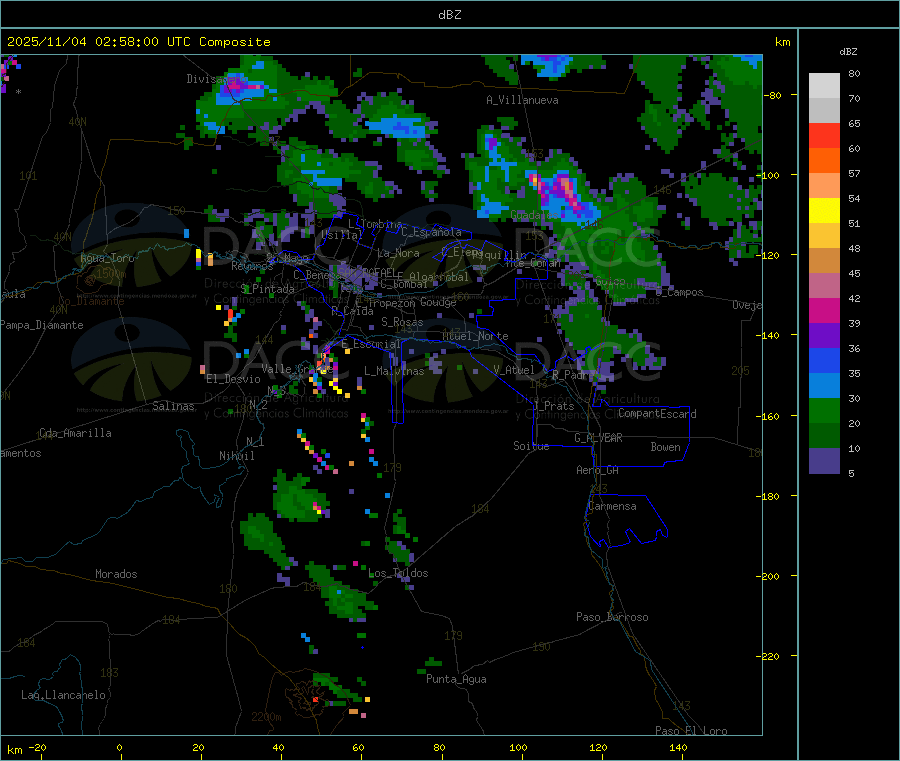This screenshot has width=900, height=761.
Task: Click the Carmensa town label
Action: [612, 506]
